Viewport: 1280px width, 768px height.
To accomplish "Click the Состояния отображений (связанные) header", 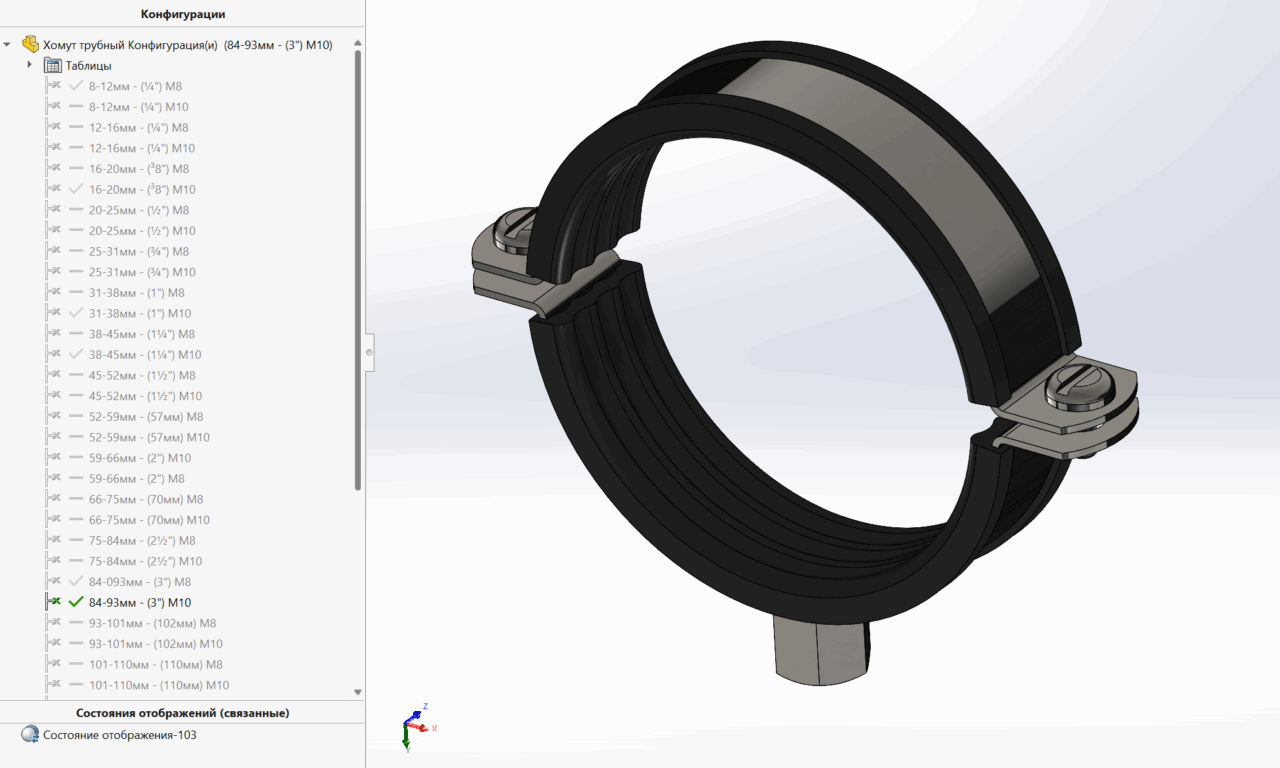I will tap(182, 713).
